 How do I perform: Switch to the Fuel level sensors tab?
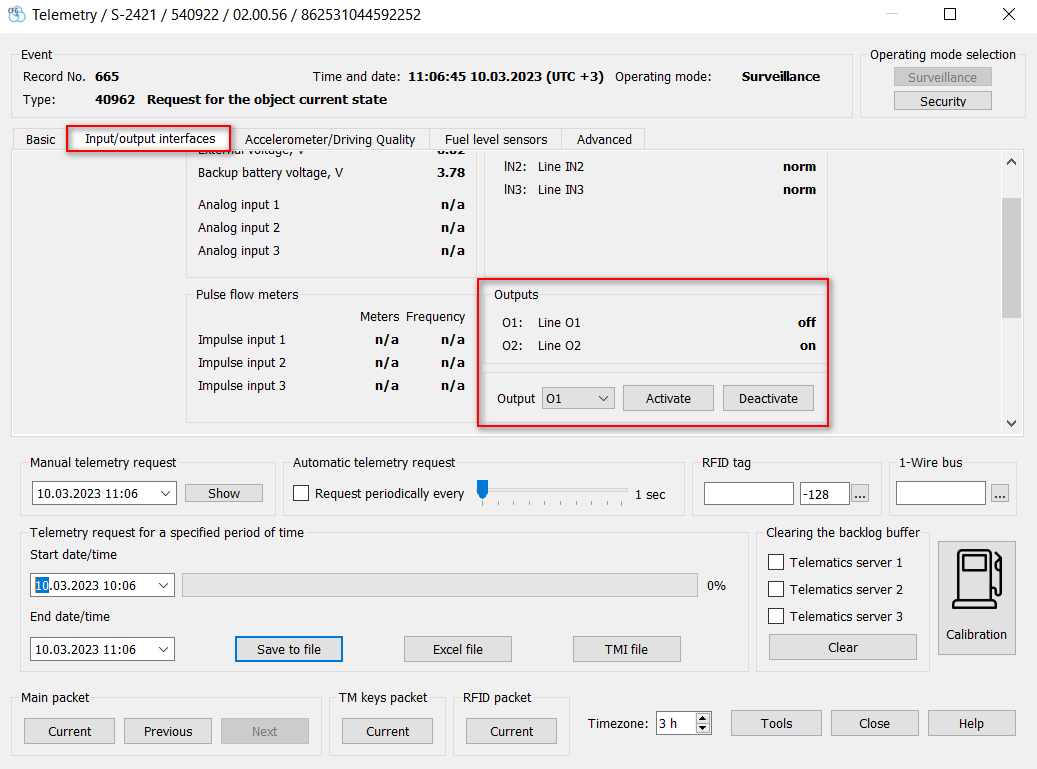pyautogui.click(x=495, y=140)
